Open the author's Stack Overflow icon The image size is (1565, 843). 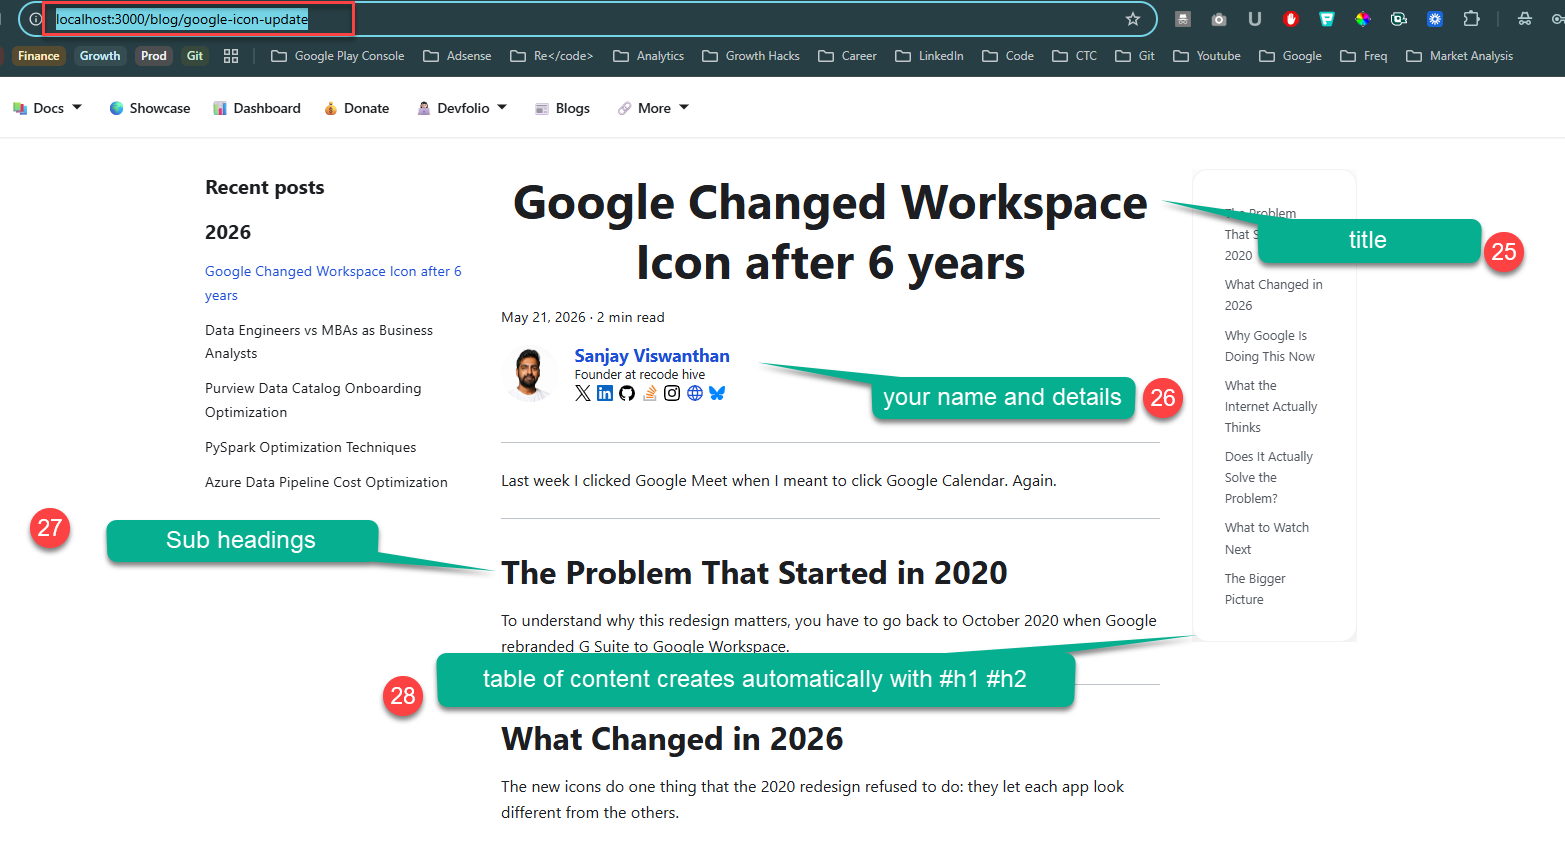650,393
